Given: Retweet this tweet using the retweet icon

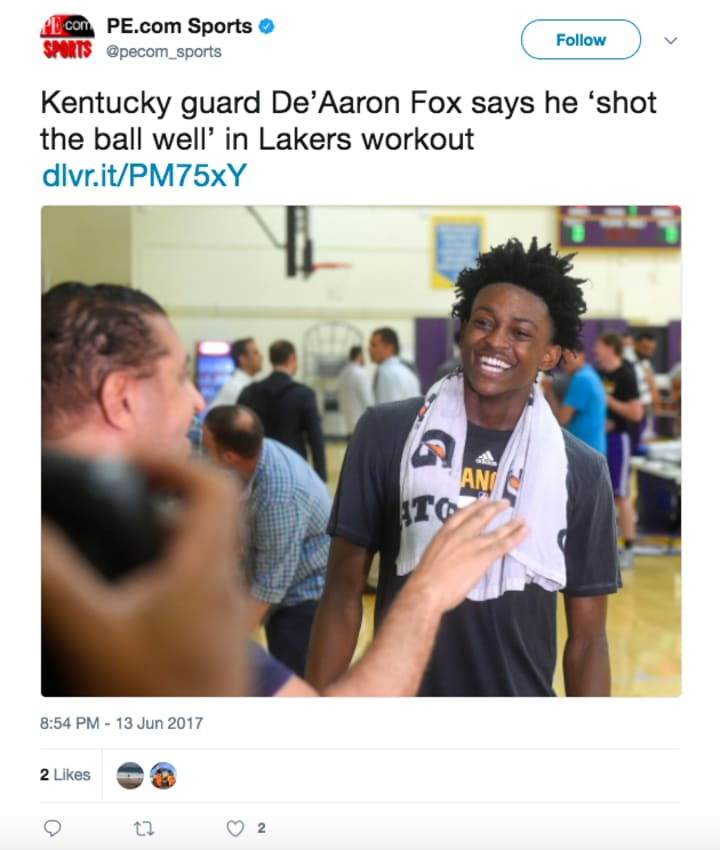Looking at the screenshot, I should (144, 828).
